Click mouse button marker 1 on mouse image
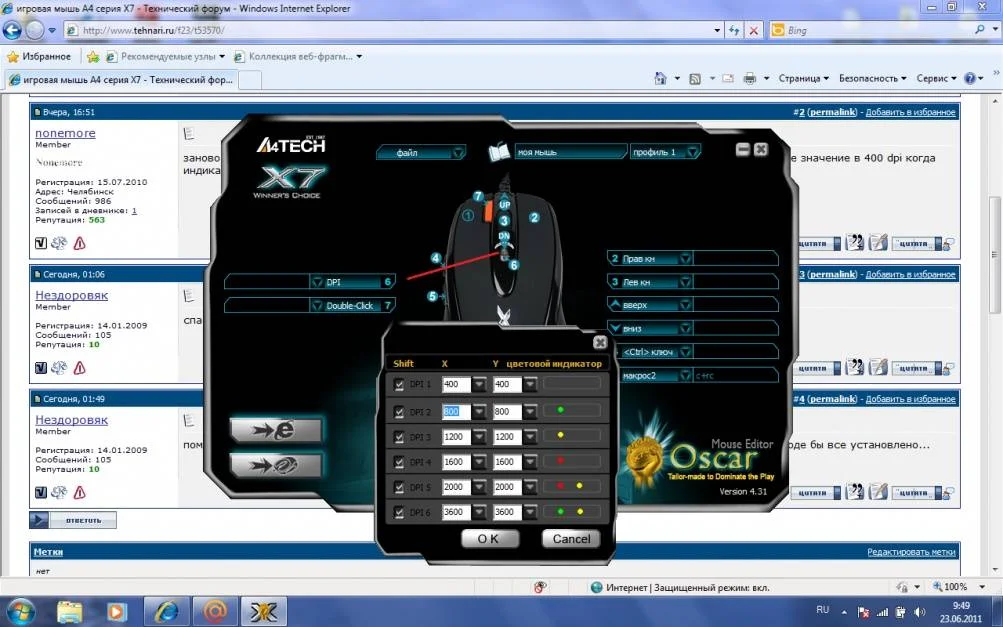 (x=468, y=216)
